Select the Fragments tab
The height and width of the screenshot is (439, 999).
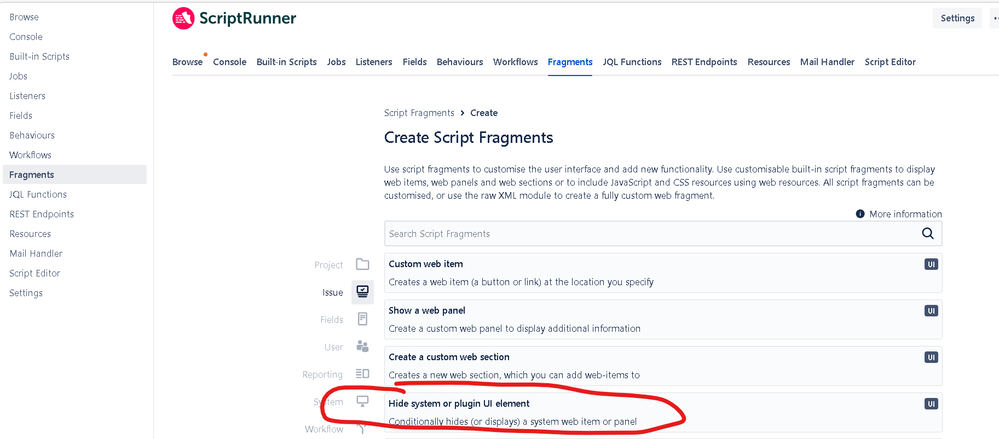coord(570,62)
